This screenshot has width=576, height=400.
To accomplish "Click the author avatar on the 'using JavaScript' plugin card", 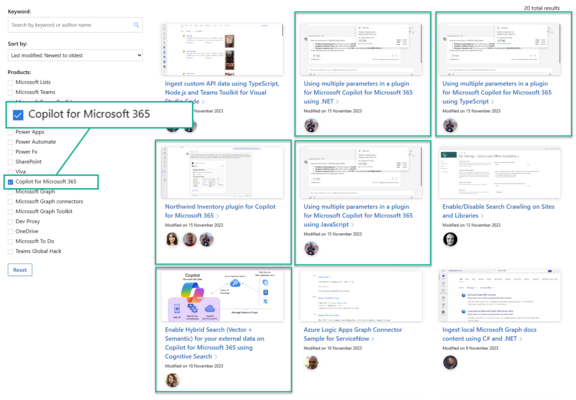I will coord(311,249).
